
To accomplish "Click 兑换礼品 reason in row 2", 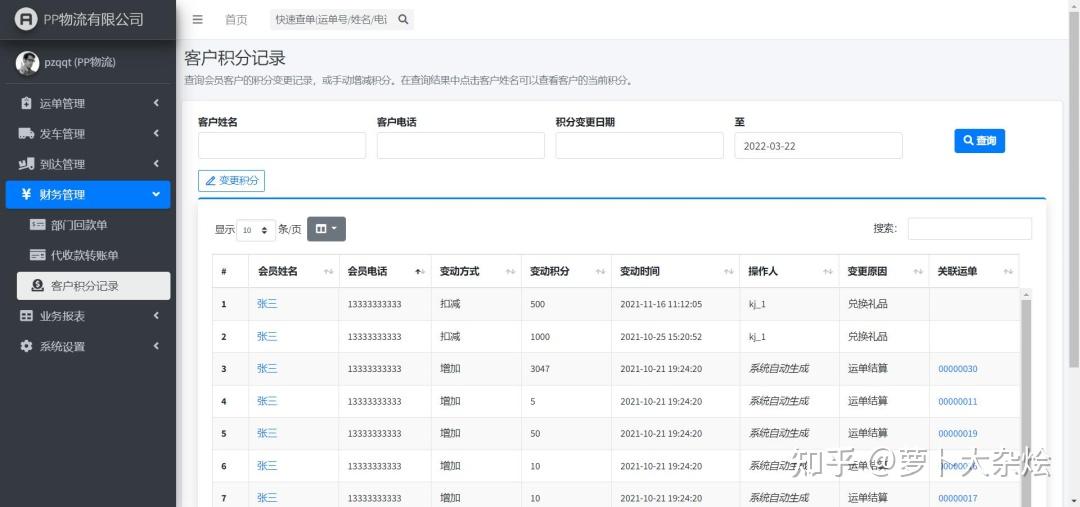I will pos(868,337).
